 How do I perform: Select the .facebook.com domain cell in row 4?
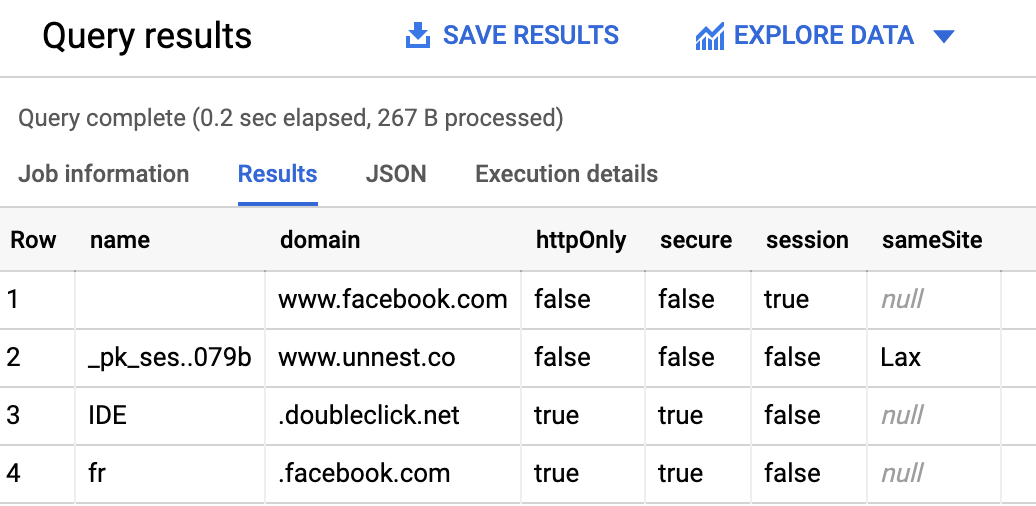[x=392, y=474]
